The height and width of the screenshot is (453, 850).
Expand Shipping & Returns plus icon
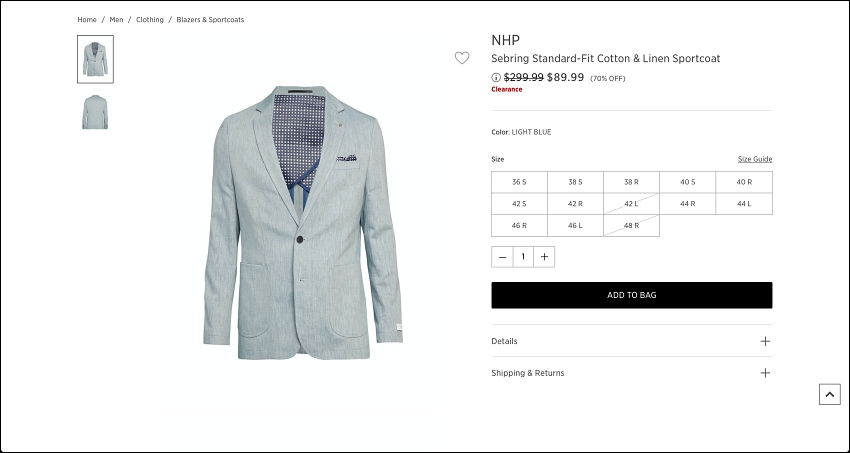click(765, 373)
